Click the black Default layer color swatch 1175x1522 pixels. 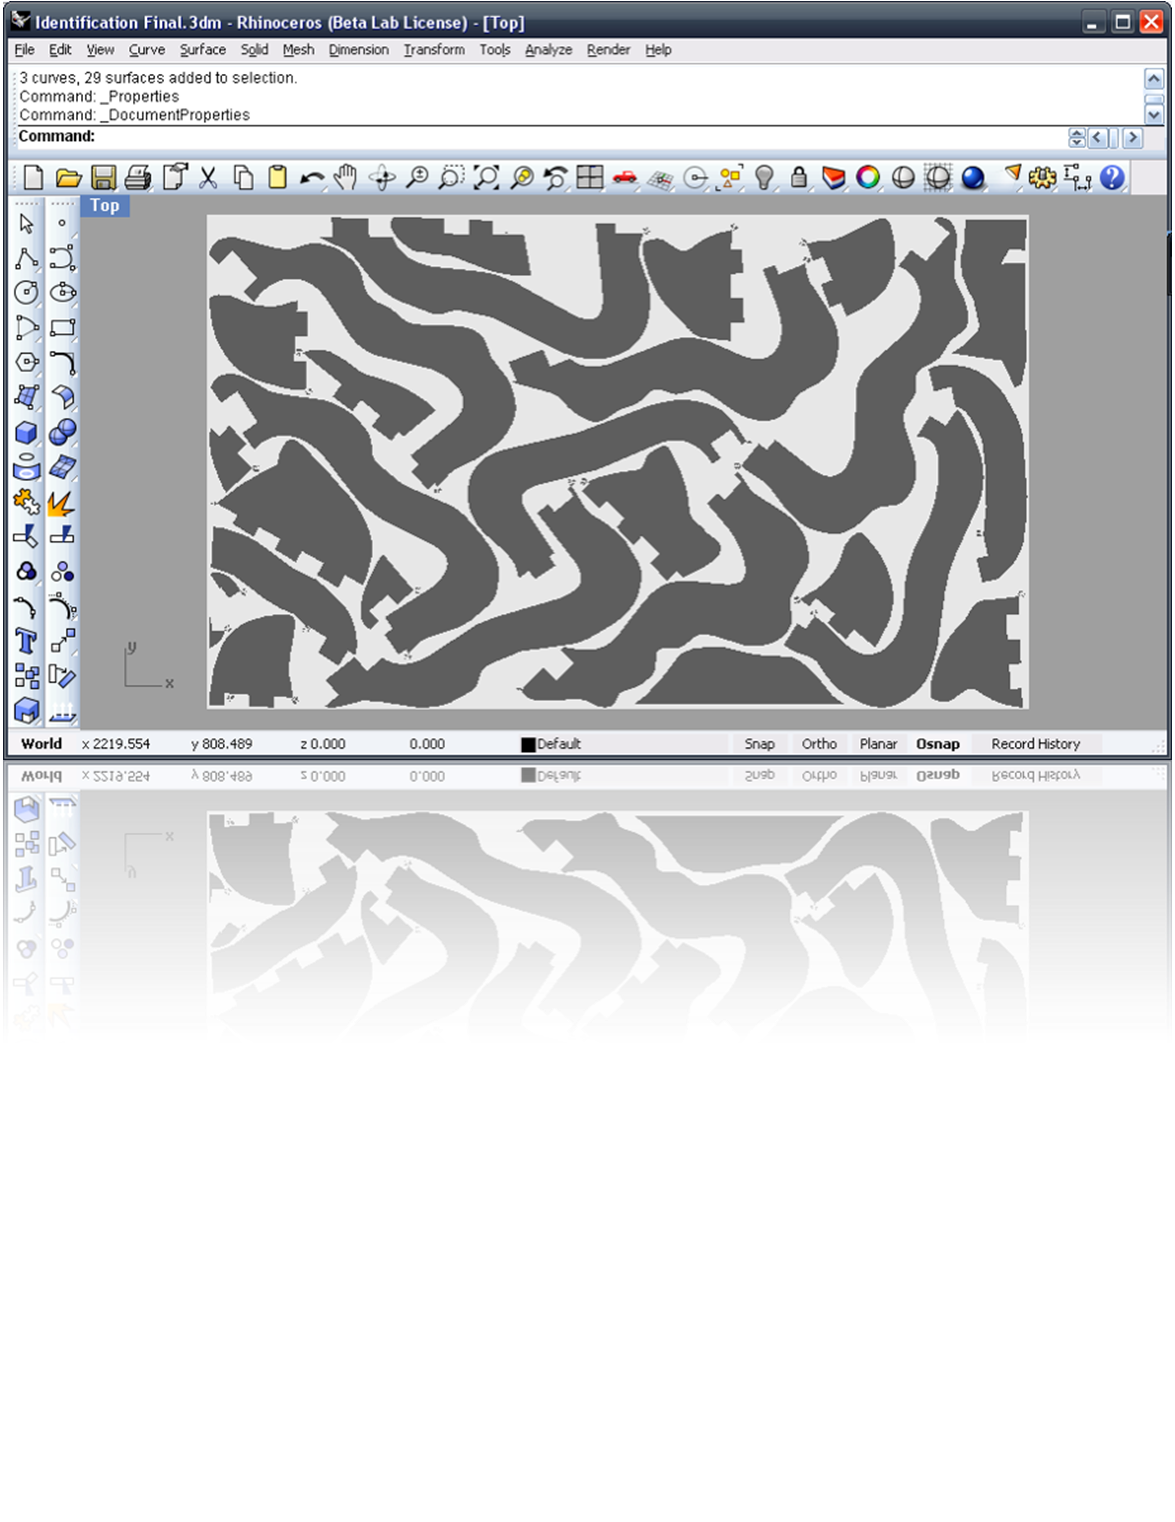click(x=528, y=745)
